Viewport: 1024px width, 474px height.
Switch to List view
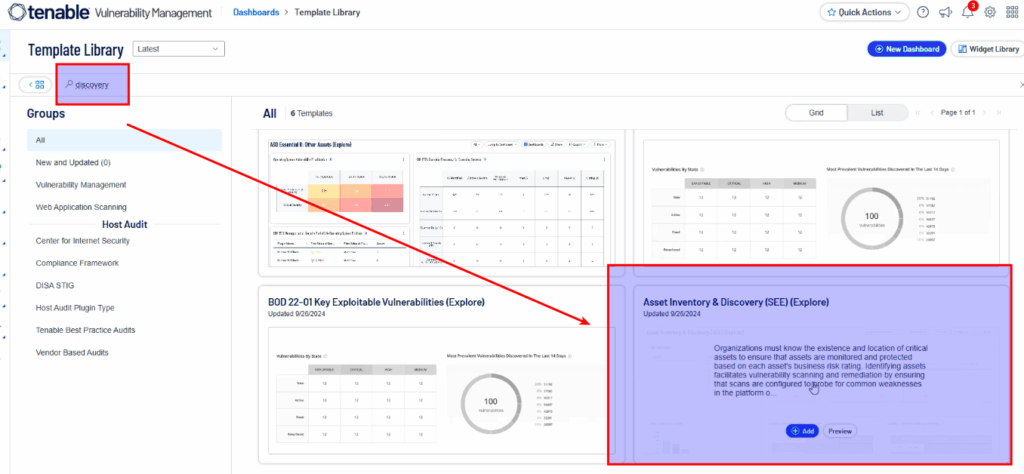pos(876,113)
